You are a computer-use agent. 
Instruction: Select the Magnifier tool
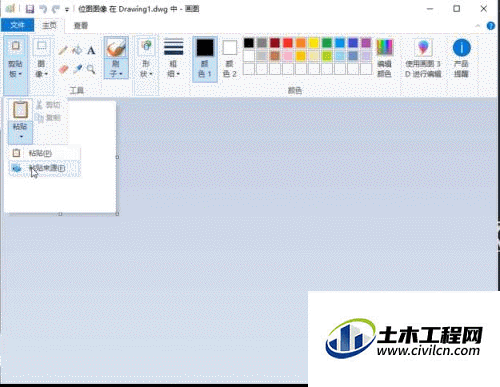pos(91,69)
